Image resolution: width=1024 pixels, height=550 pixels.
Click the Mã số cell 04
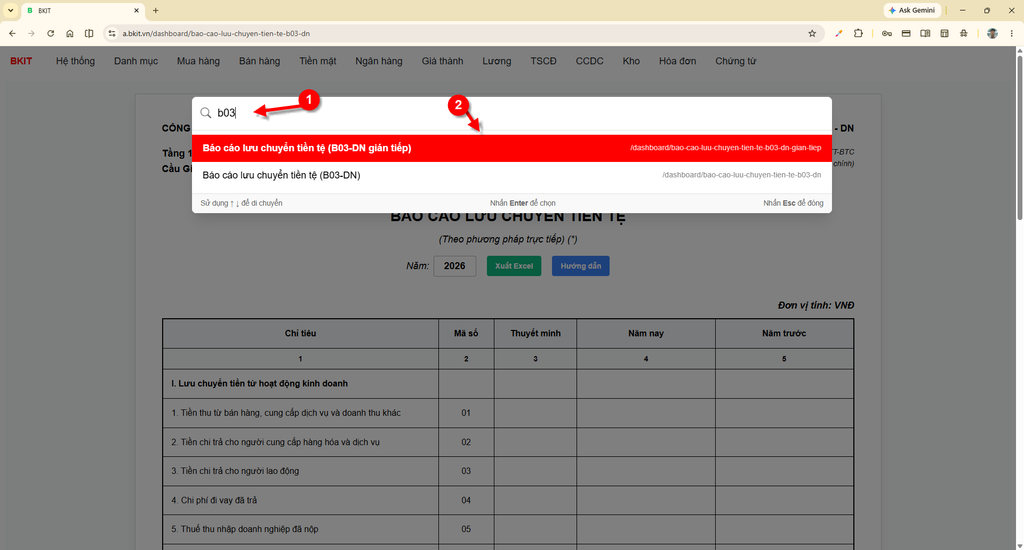[x=466, y=500]
